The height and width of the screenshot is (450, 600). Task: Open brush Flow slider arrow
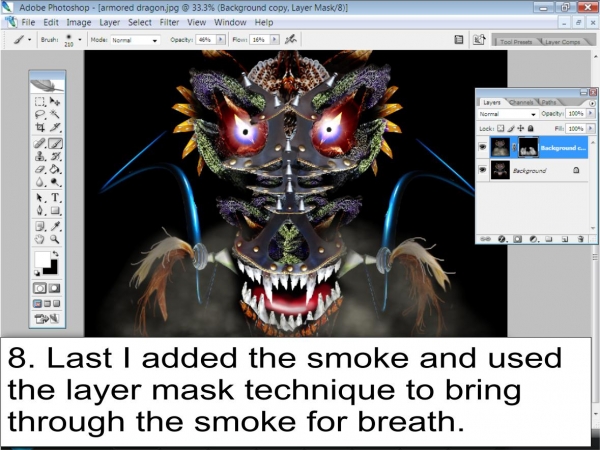pyautogui.click(x=275, y=39)
